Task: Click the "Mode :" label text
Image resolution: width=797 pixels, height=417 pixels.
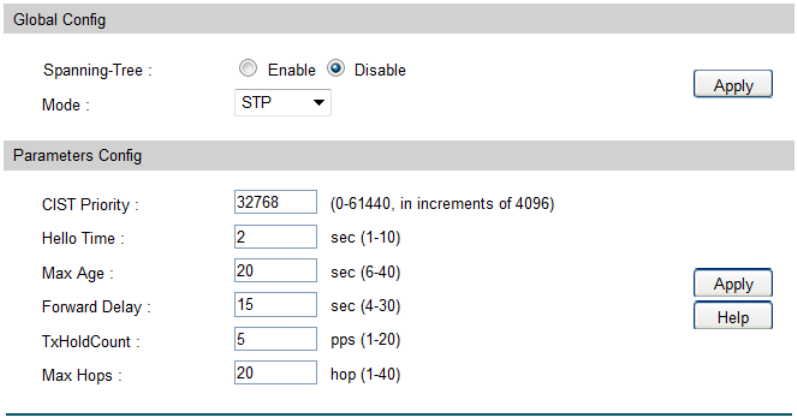Action: [66, 104]
